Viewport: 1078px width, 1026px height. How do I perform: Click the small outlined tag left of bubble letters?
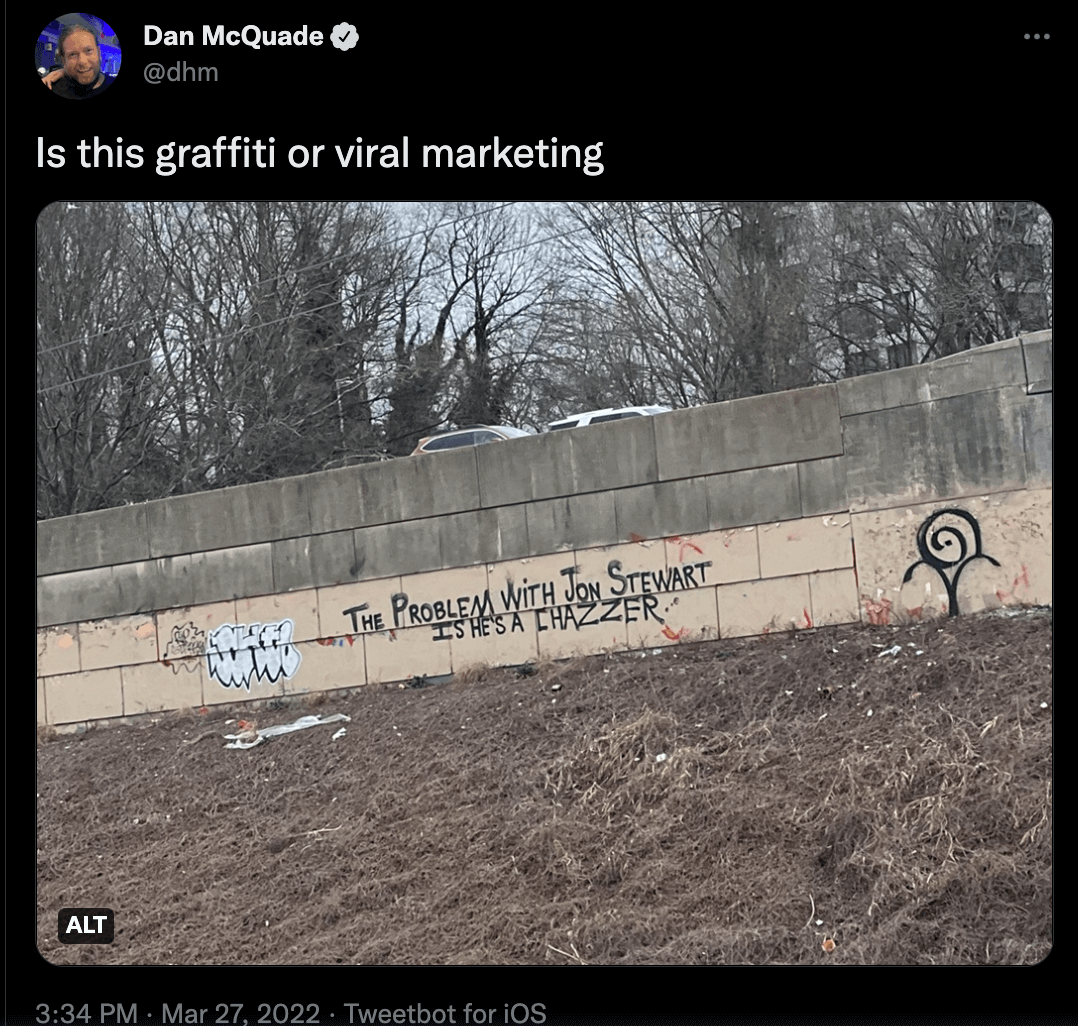click(183, 643)
